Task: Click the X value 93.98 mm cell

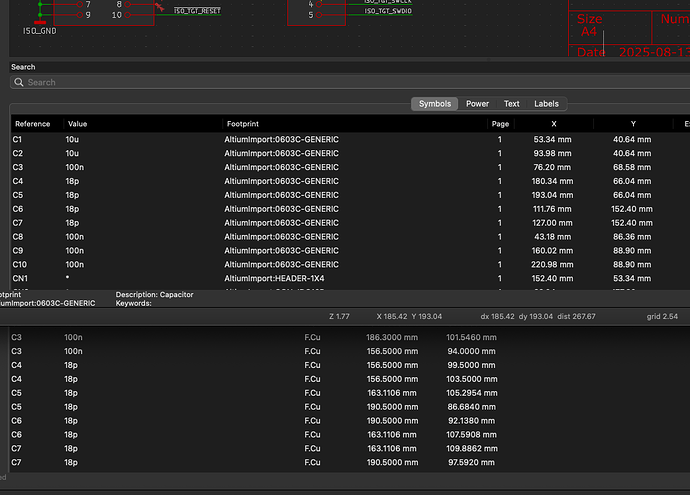Action: click(x=552, y=154)
